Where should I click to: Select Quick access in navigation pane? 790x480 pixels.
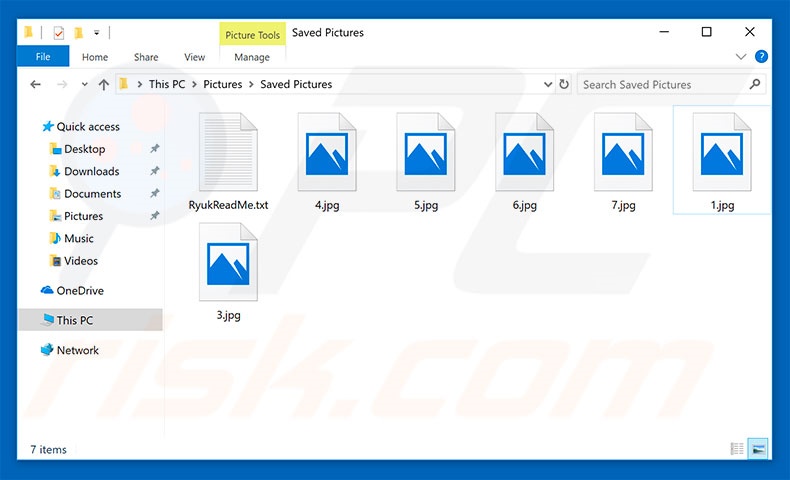88,126
